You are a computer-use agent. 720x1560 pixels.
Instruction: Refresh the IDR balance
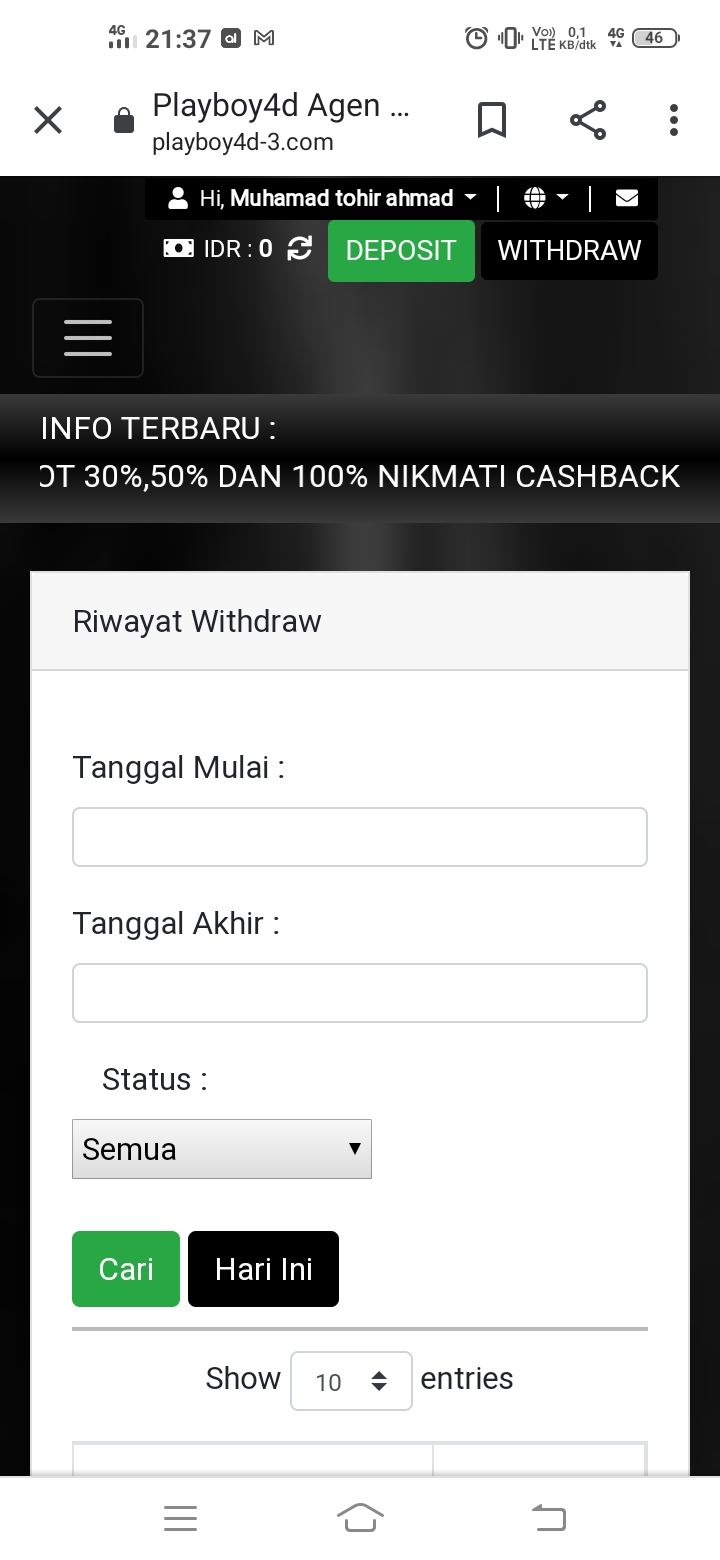299,249
